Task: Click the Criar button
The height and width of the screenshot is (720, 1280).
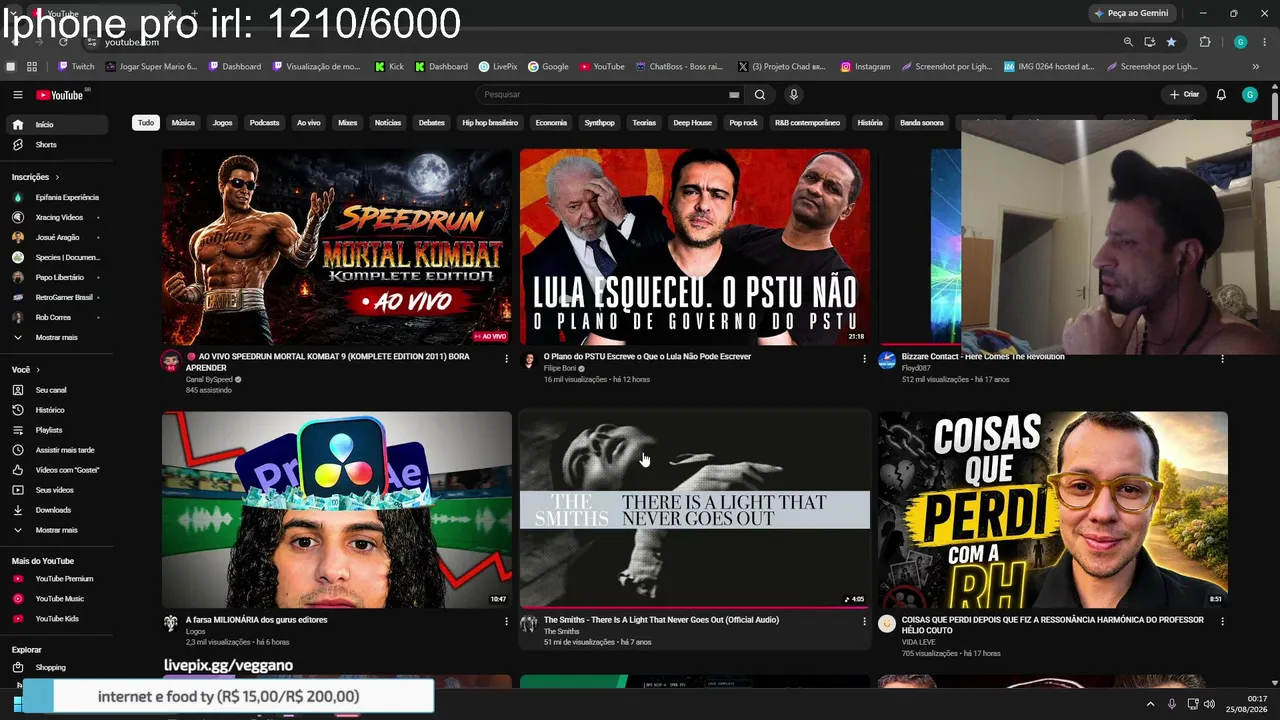Action: click(1184, 95)
